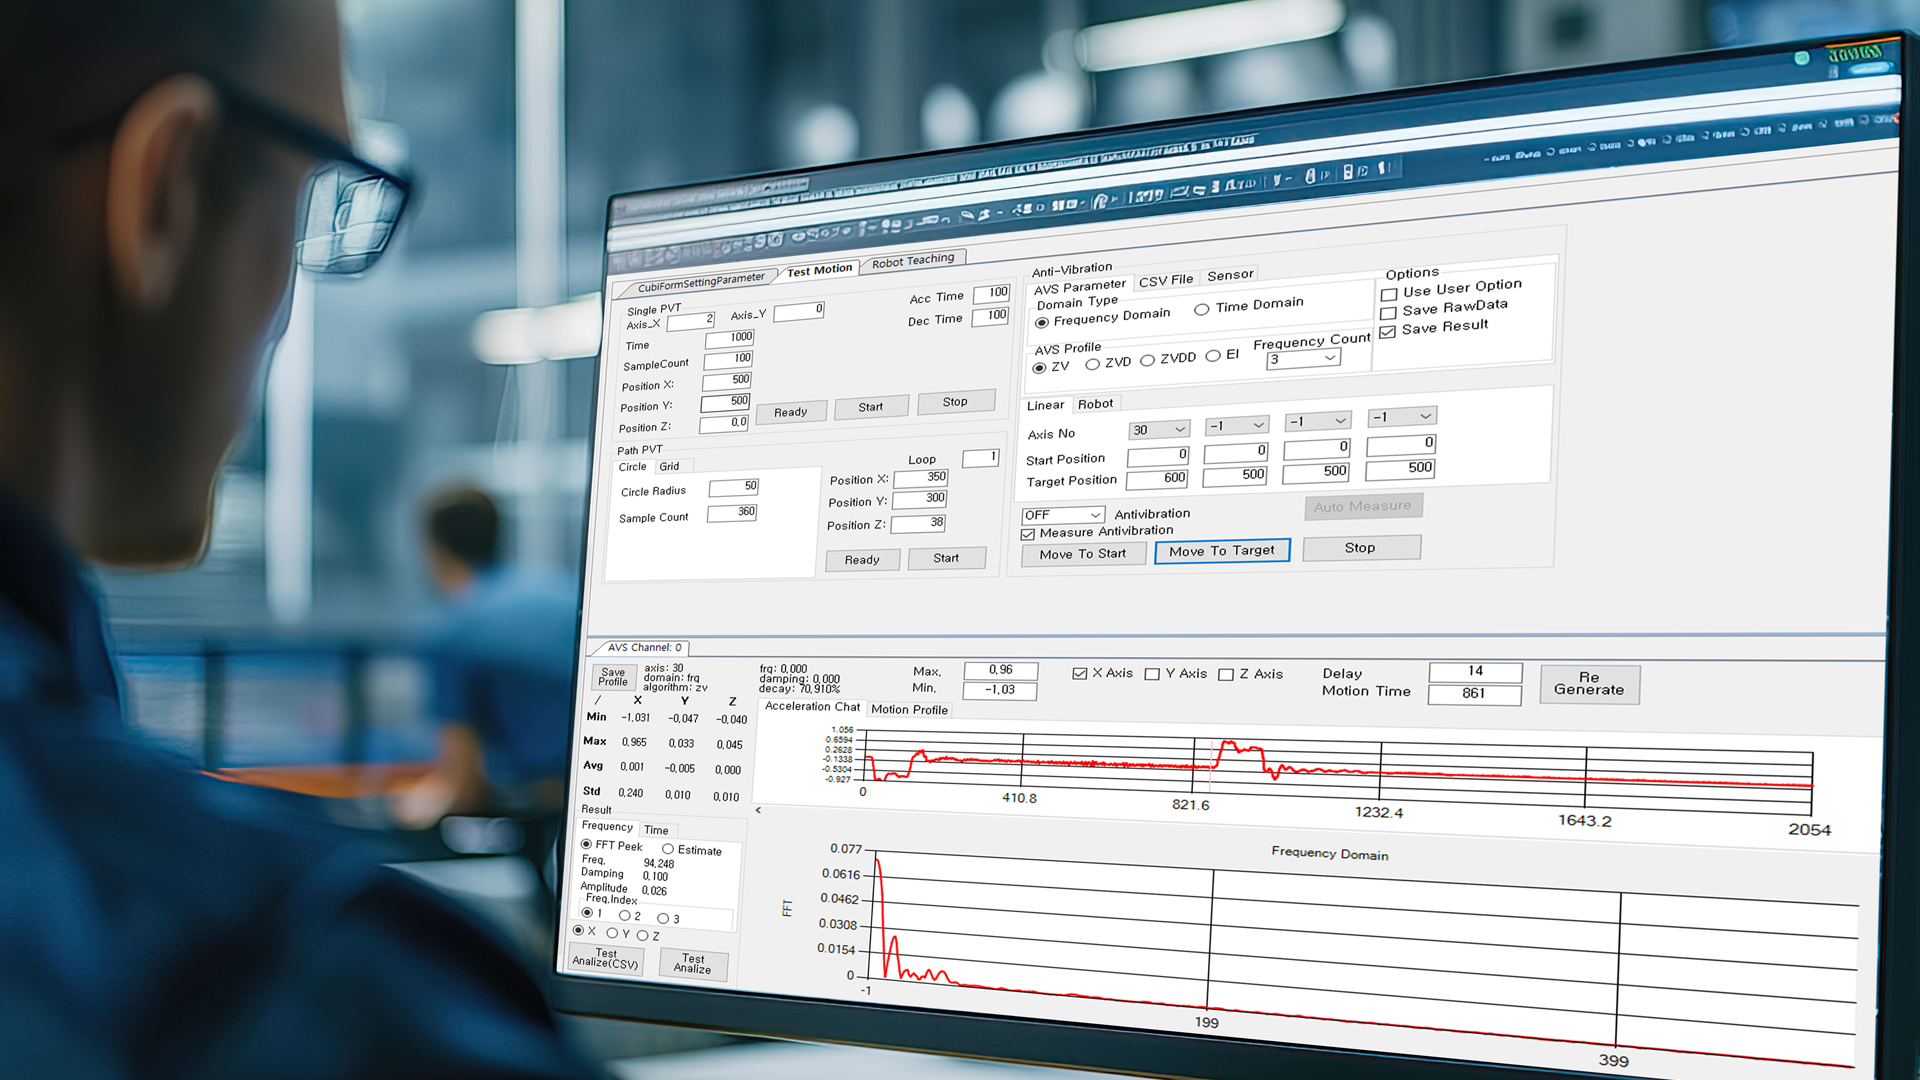Toggle the Measure Antivibration checkbox
The width and height of the screenshot is (1920, 1080).
click(x=1028, y=534)
